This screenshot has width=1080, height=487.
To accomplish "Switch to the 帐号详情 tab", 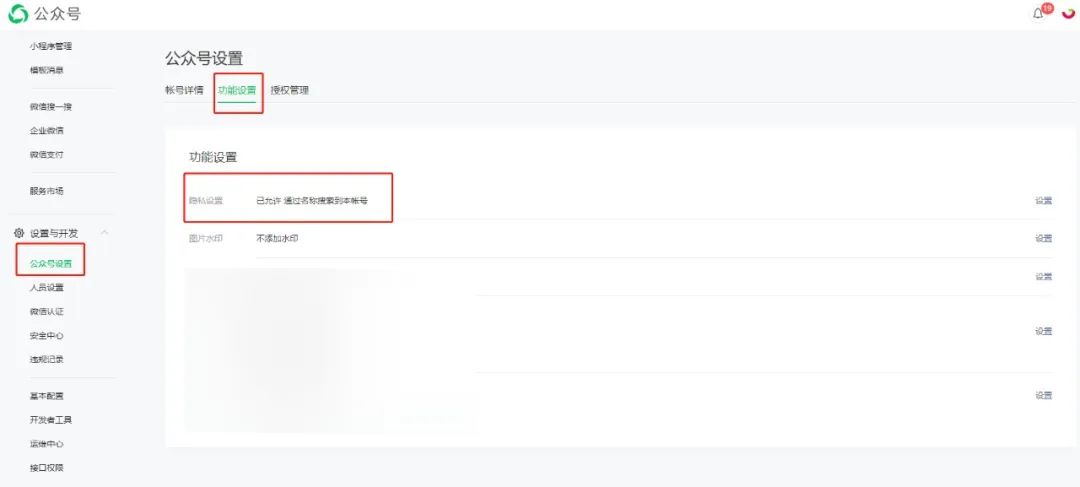I will coord(184,90).
